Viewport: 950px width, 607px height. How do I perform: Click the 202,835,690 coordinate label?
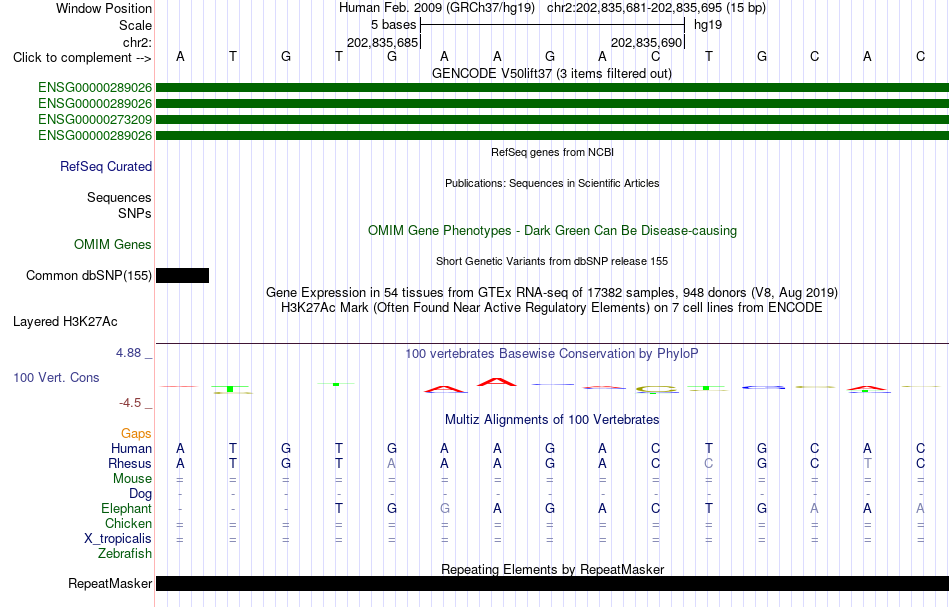click(x=646, y=42)
